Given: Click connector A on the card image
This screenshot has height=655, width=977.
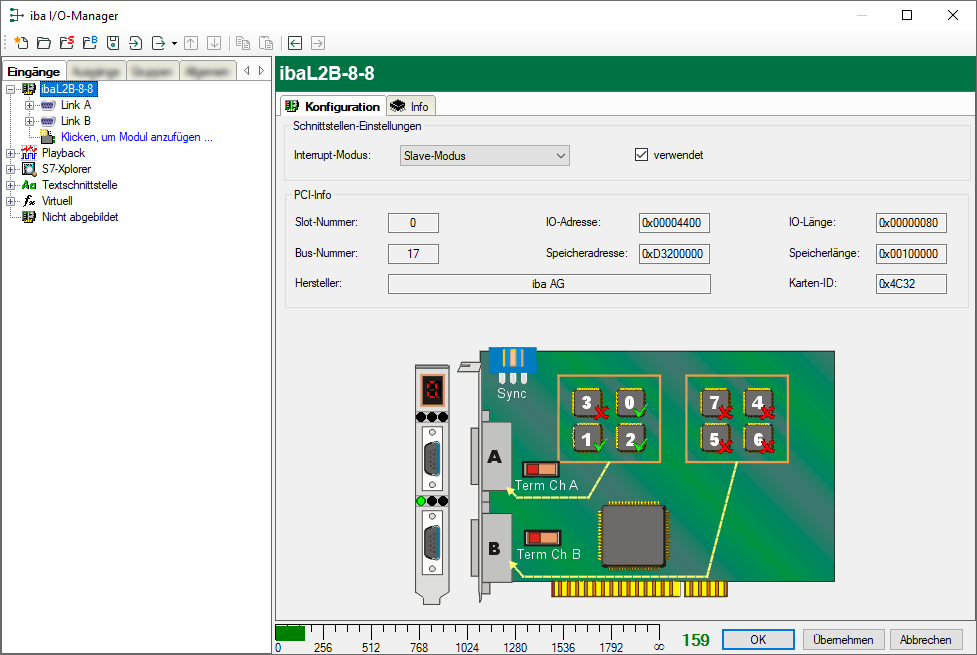Looking at the screenshot, I should (495, 456).
